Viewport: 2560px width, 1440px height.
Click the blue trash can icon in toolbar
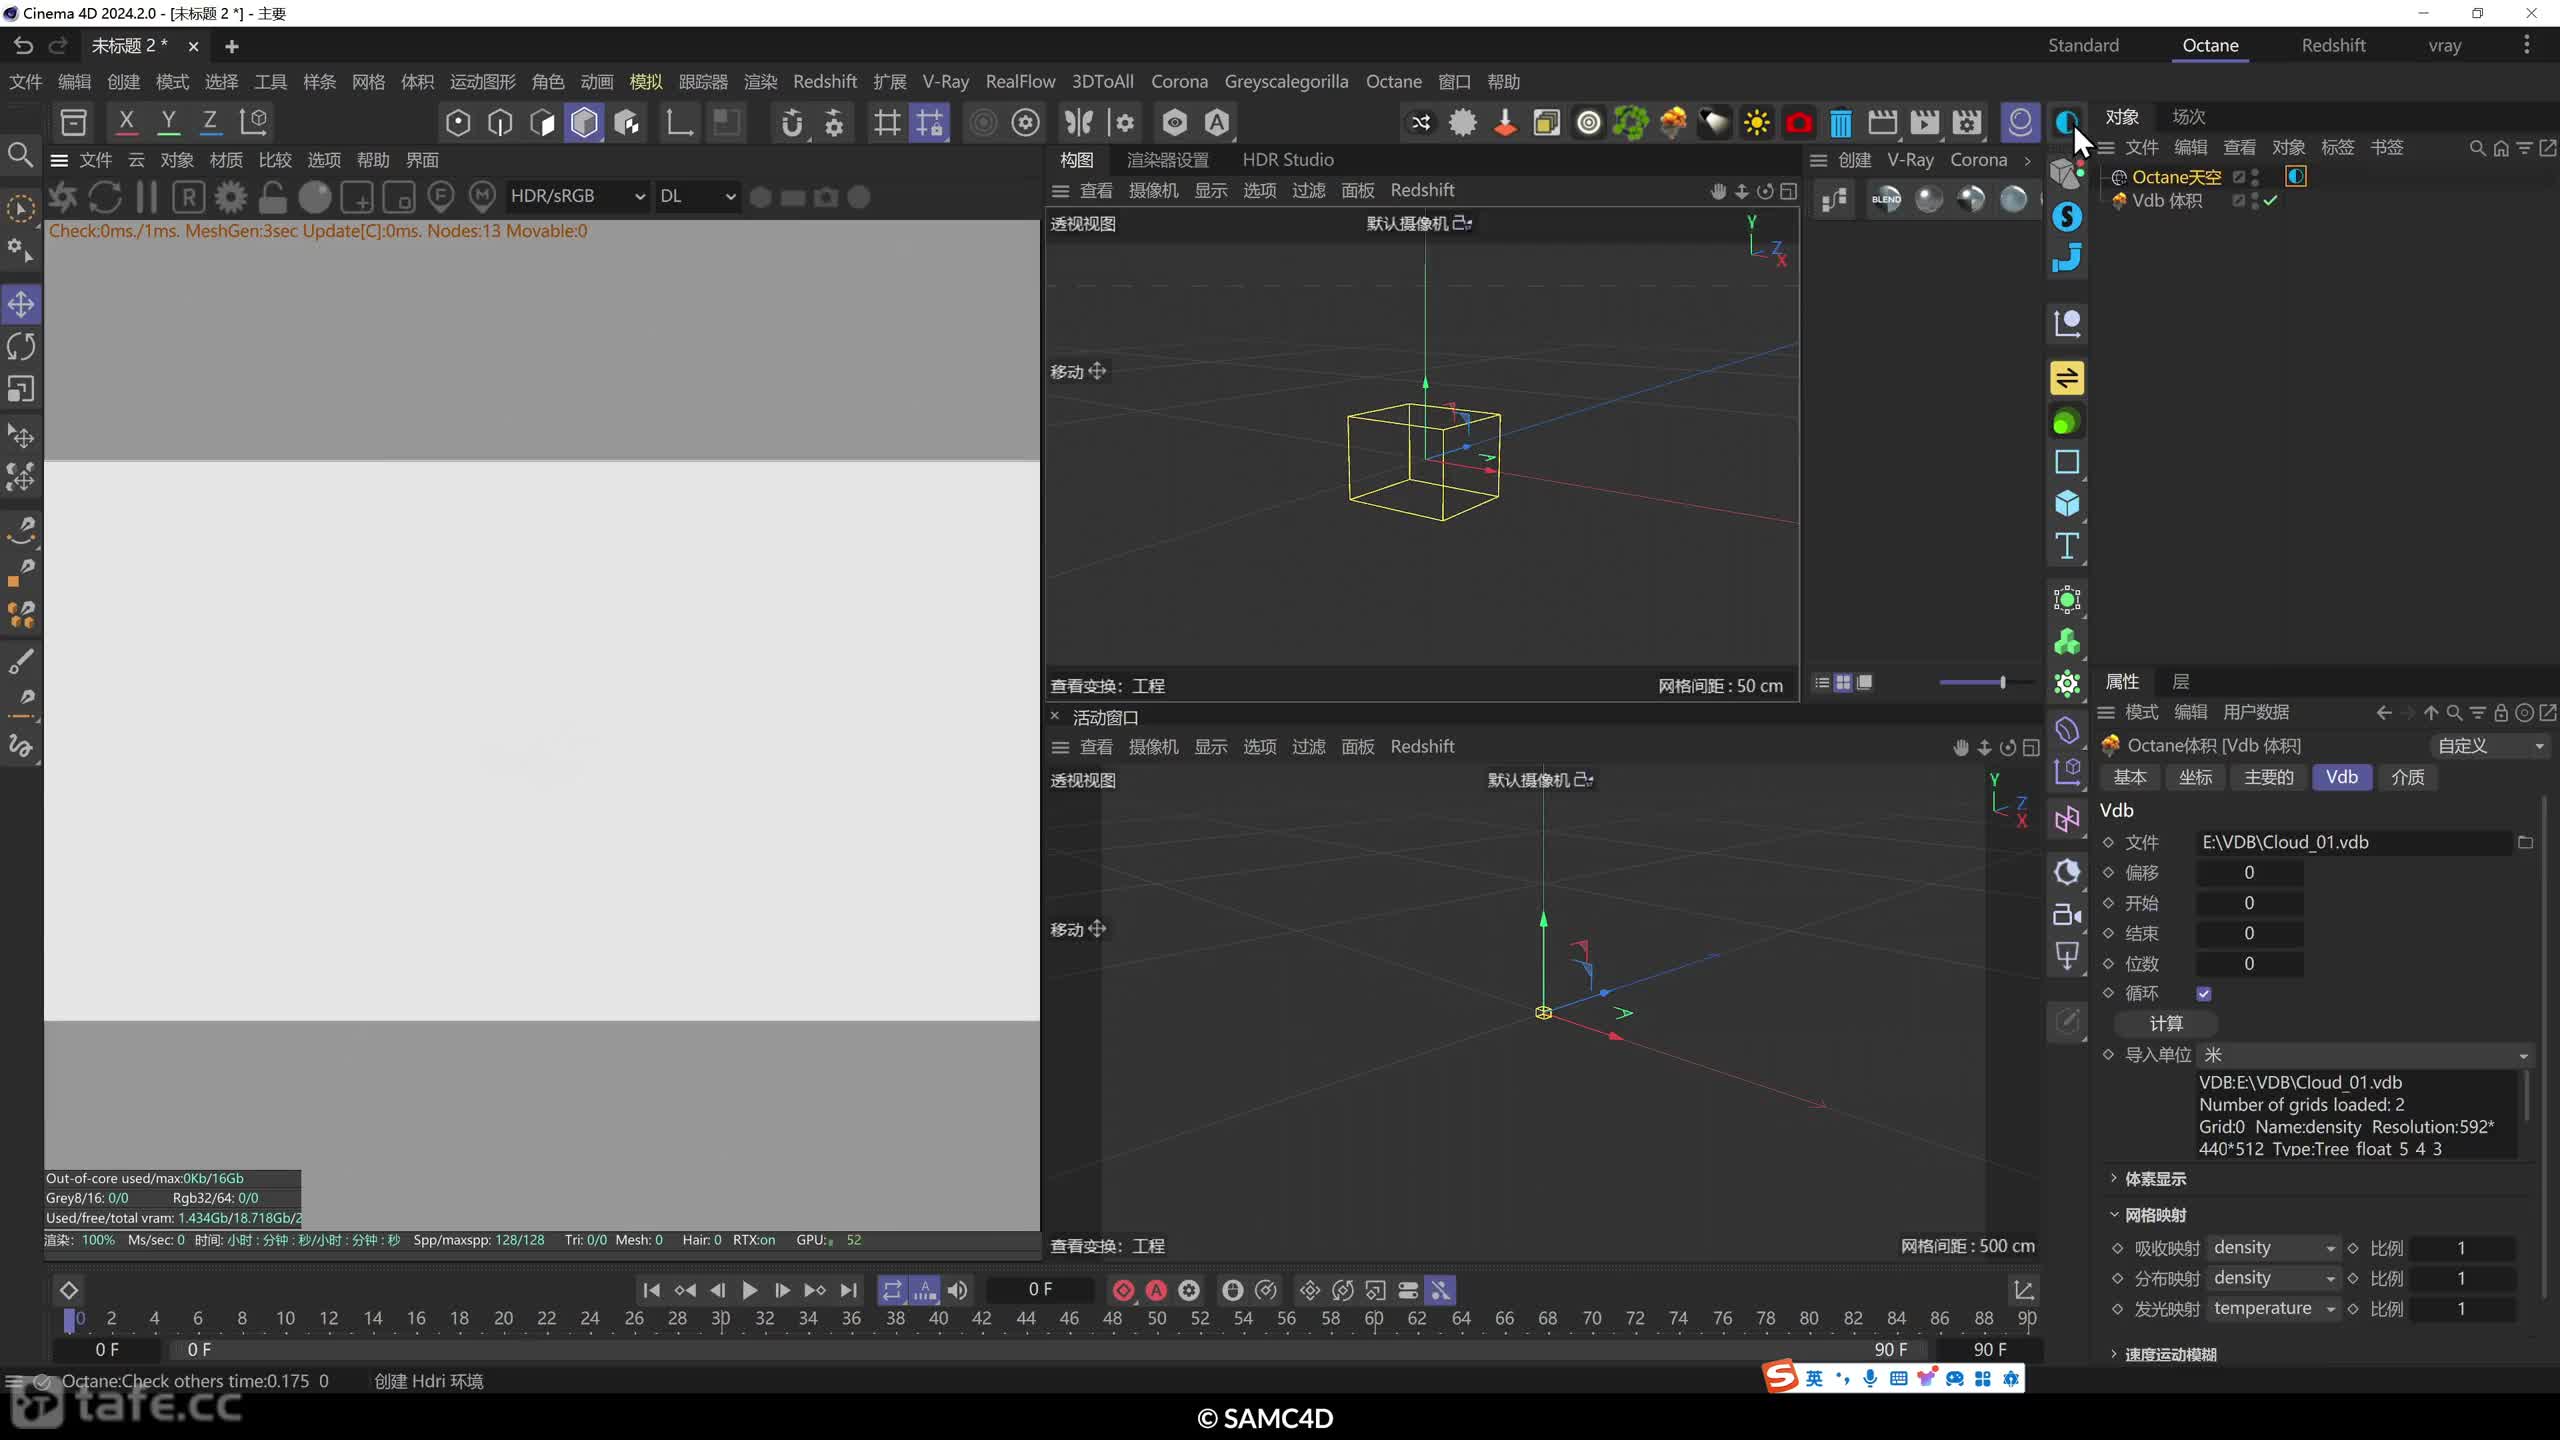tap(1840, 123)
